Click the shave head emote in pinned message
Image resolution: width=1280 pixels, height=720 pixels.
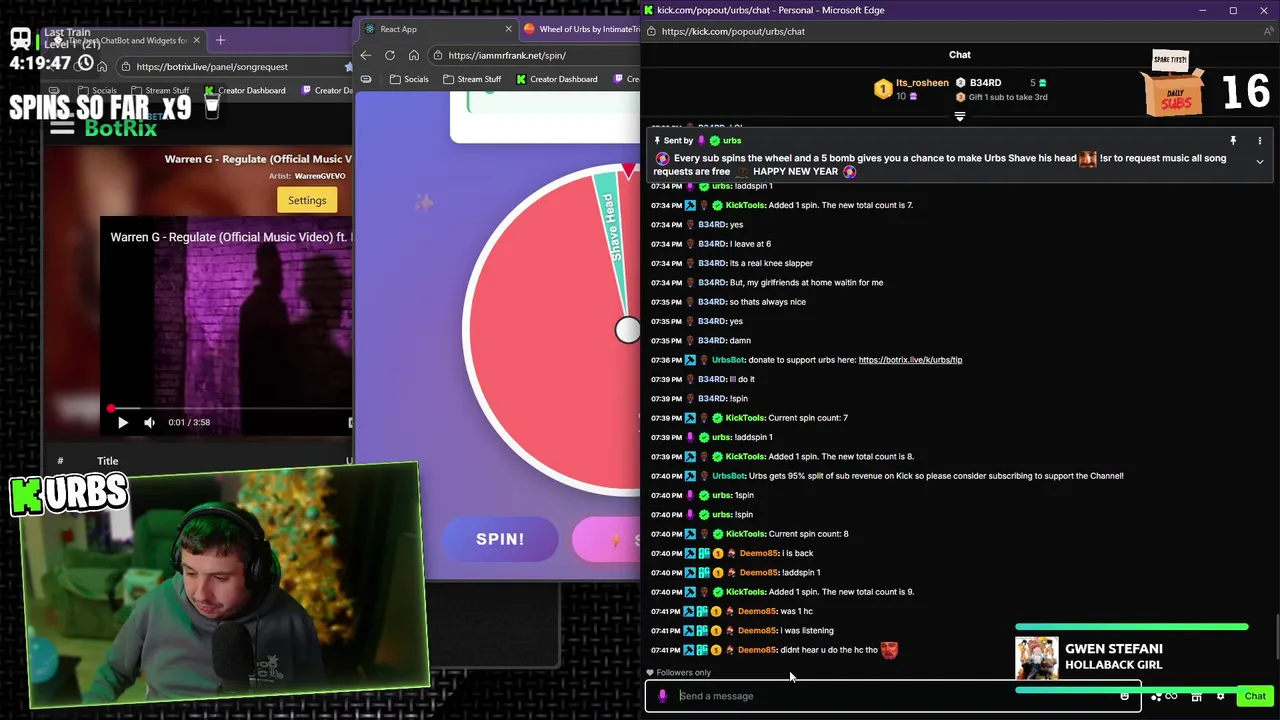(1088, 159)
